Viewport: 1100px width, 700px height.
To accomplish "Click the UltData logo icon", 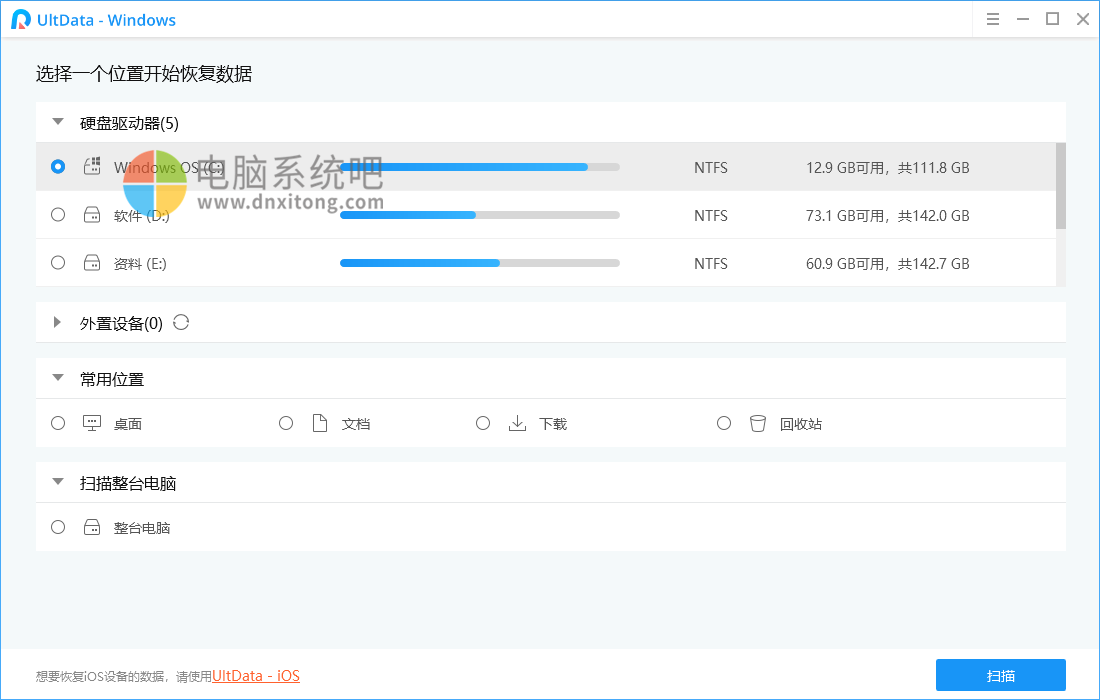I will point(21,20).
